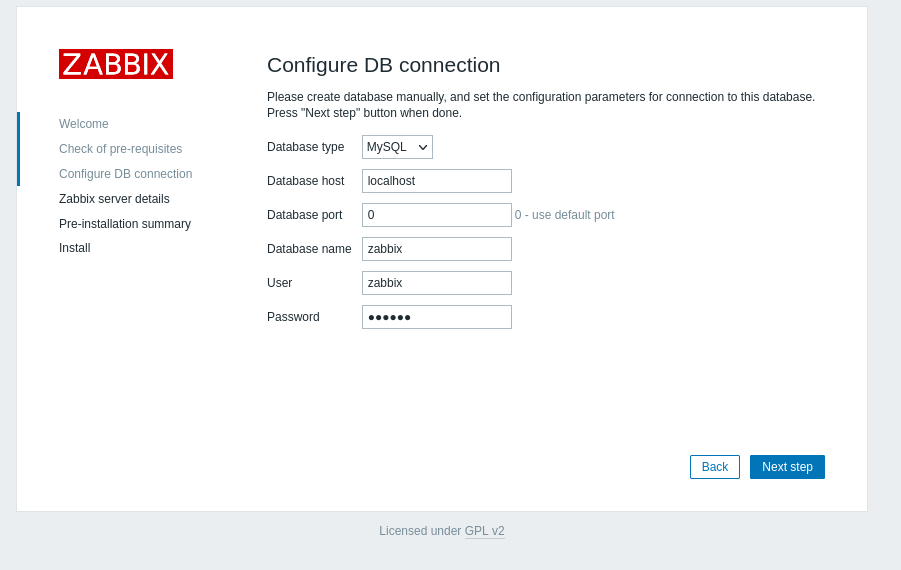901x570 pixels.
Task: Click the Database host label
Action: click(306, 181)
